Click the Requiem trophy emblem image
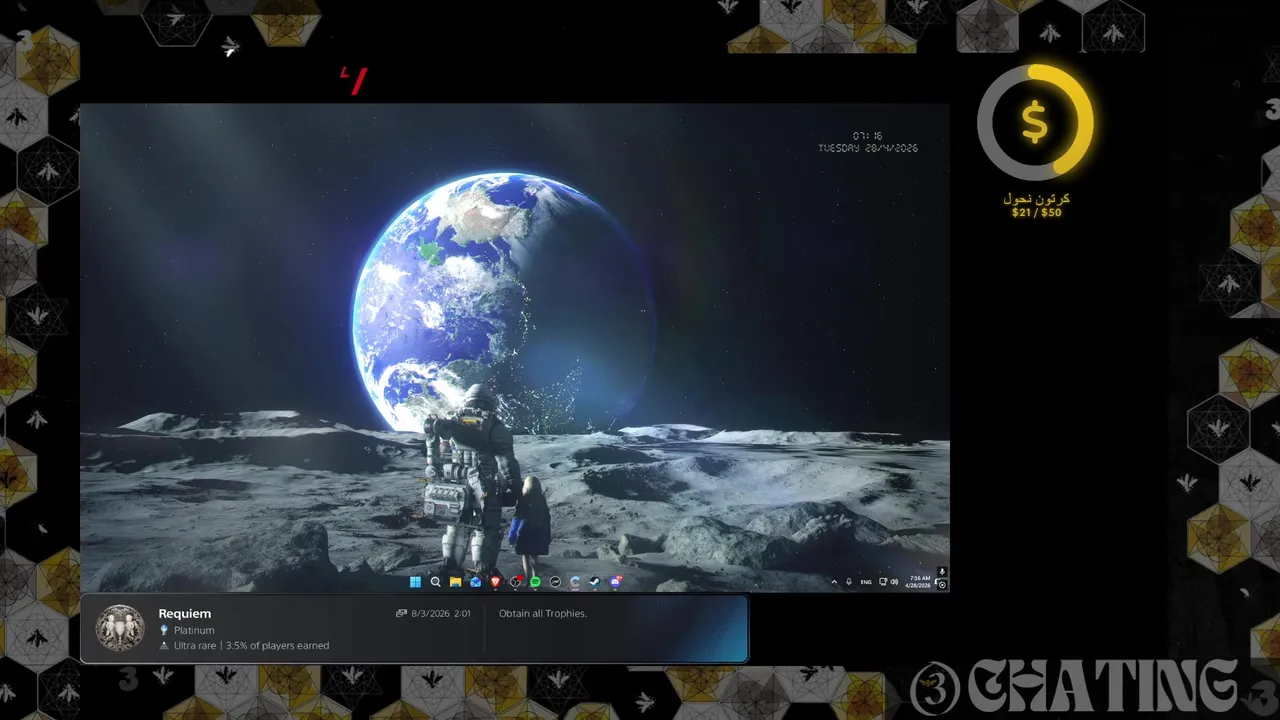The height and width of the screenshot is (720, 1280). pyautogui.click(x=120, y=629)
